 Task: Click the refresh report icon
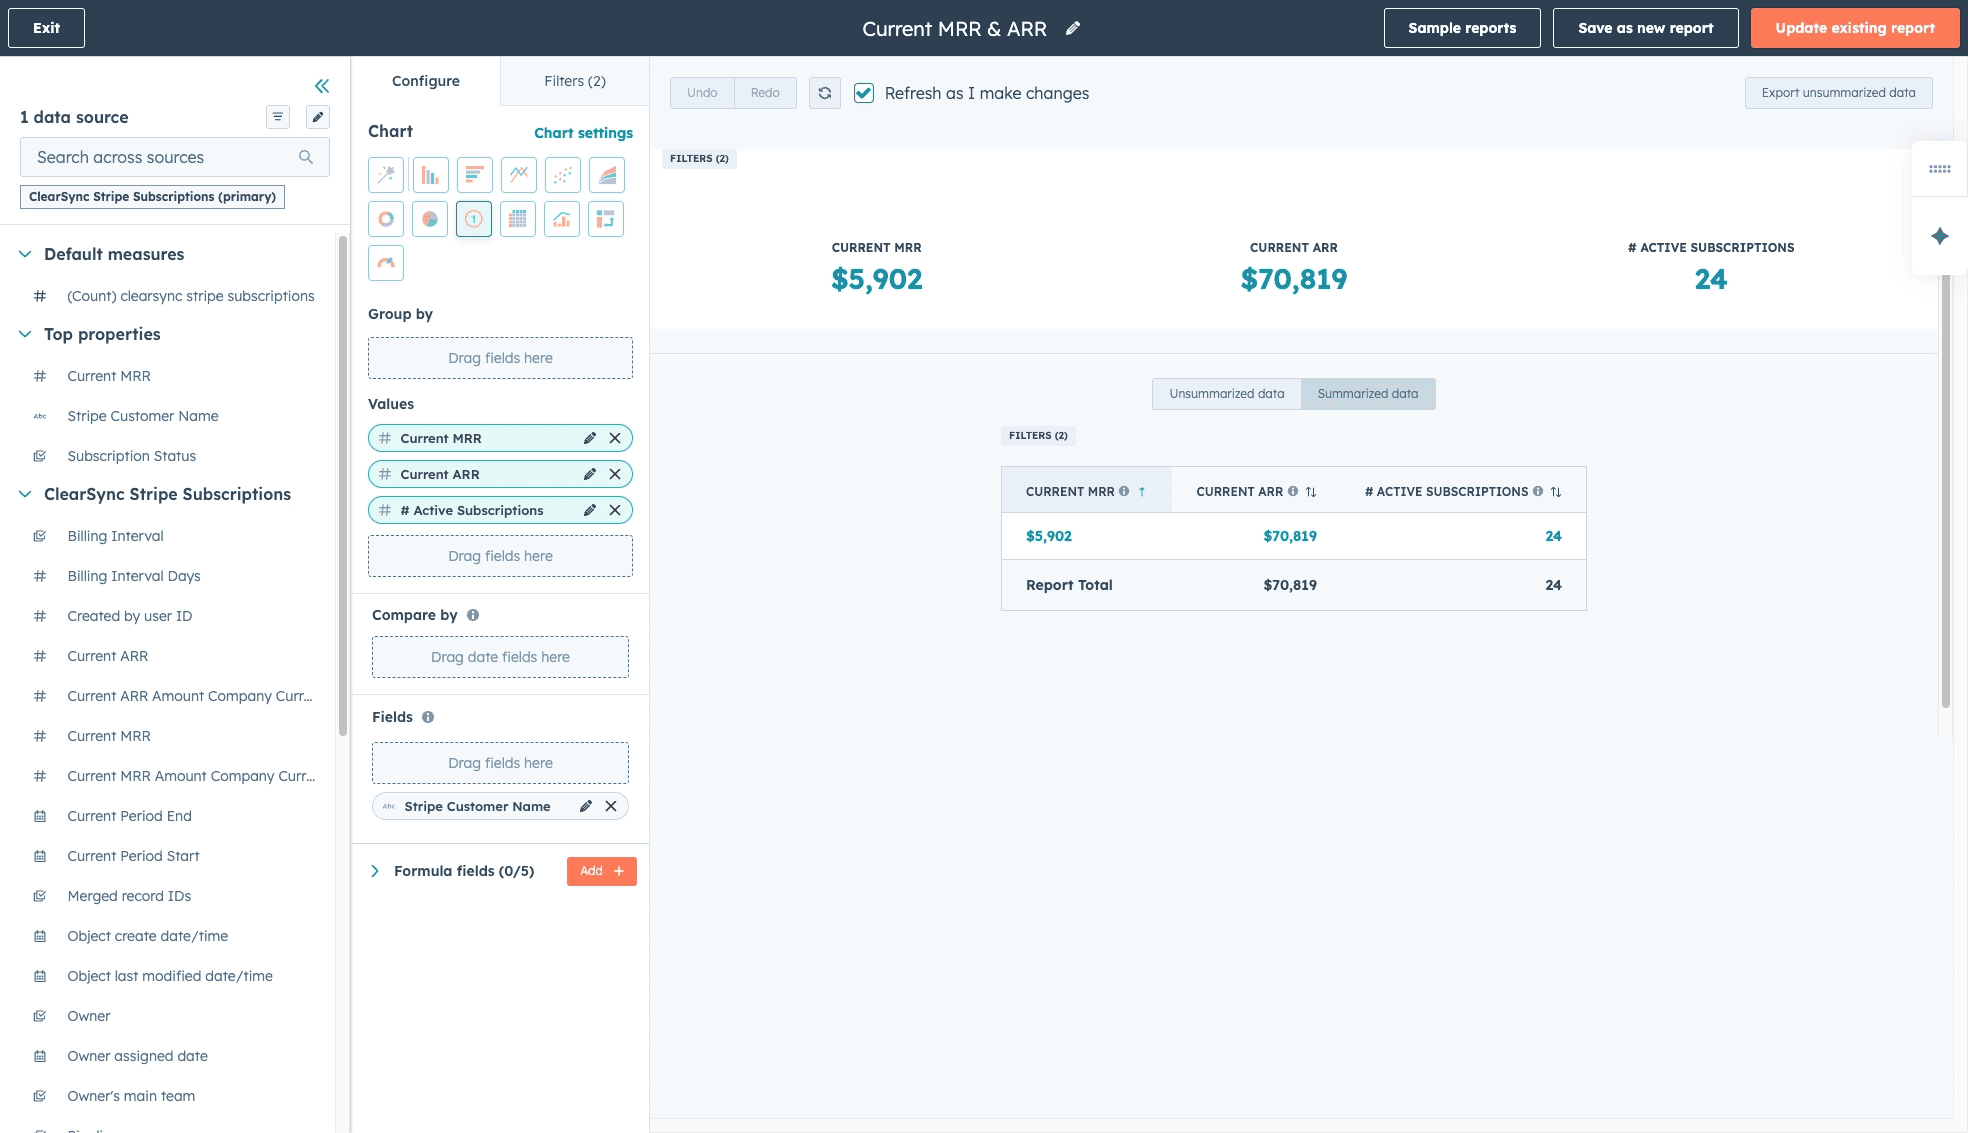(824, 93)
